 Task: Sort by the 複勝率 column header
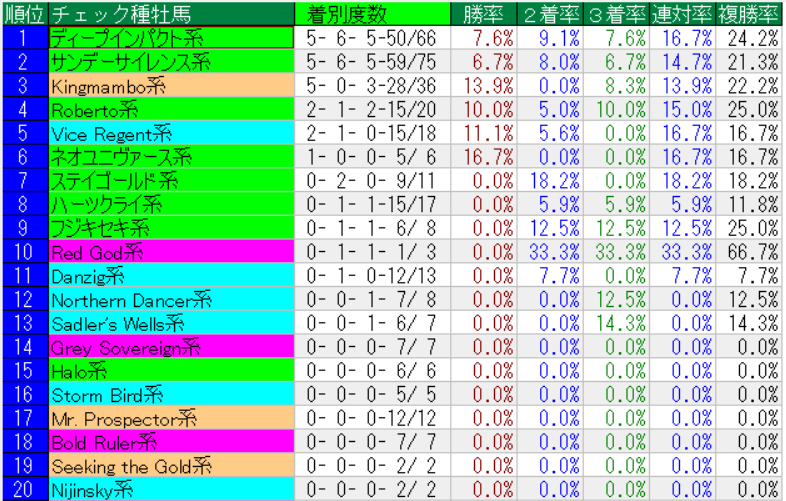[750, 14]
